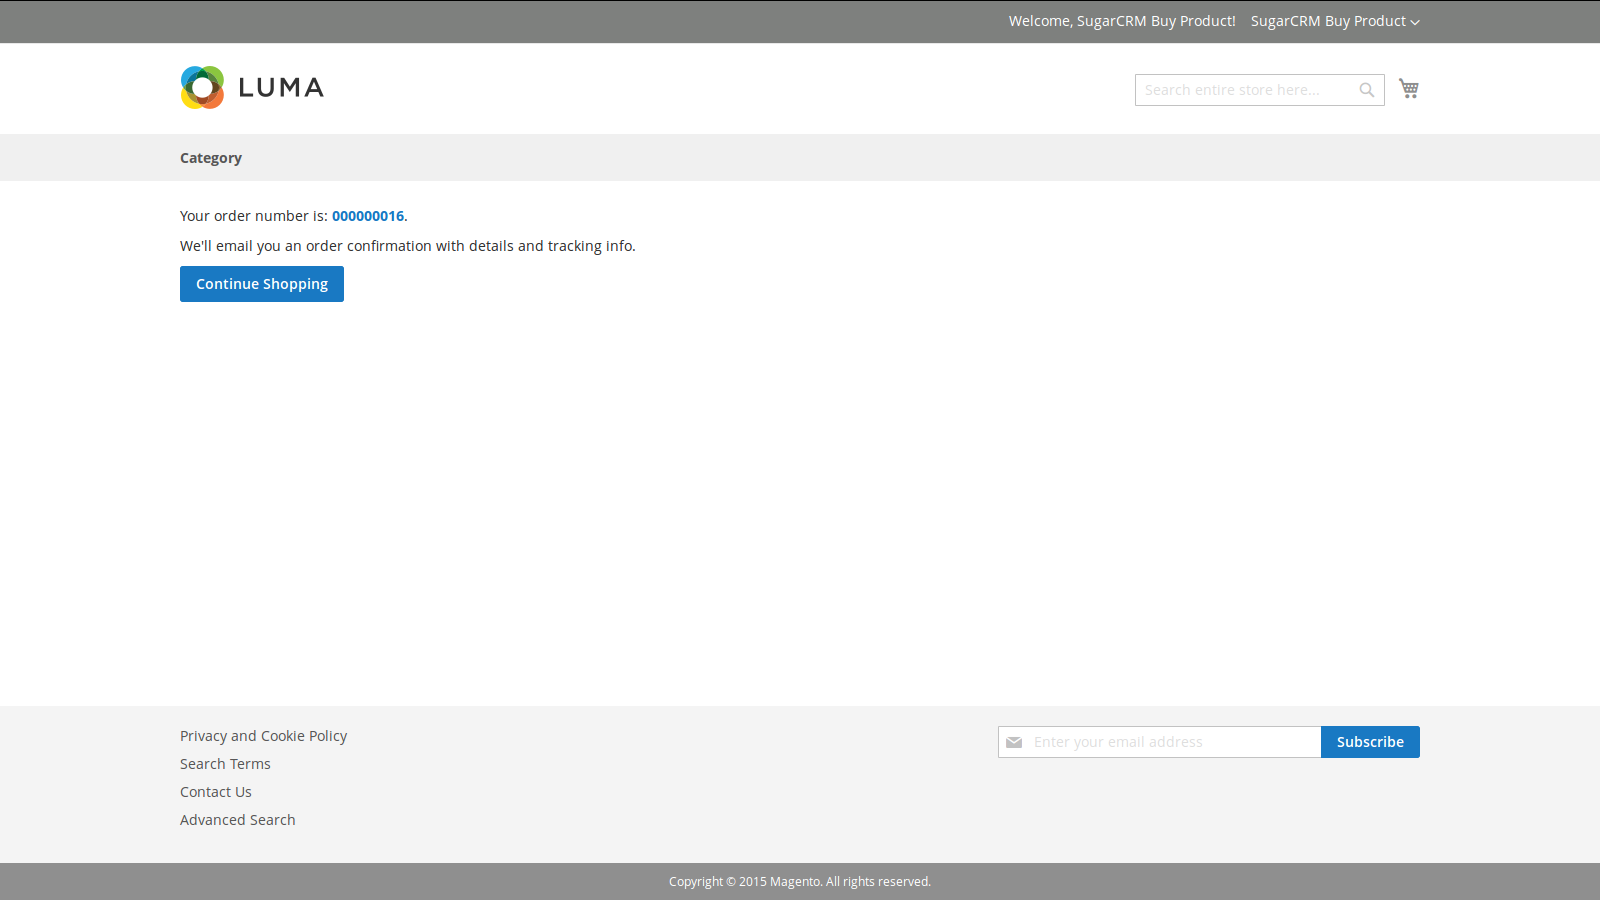Expand the SugarCRM Buy Product account dropdown

pos(1335,21)
